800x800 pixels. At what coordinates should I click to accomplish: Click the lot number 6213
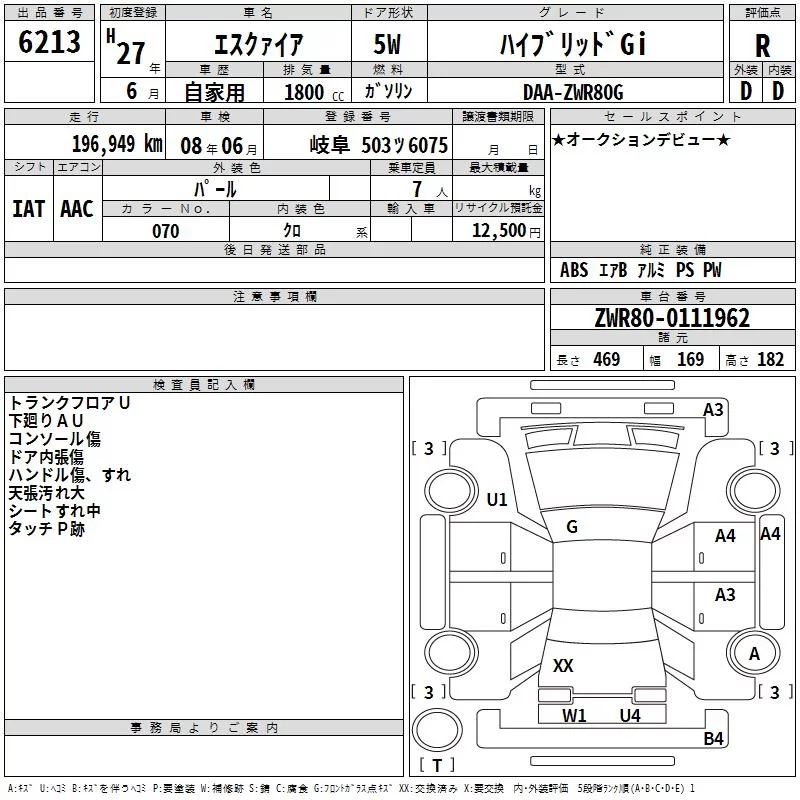click(49, 42)
